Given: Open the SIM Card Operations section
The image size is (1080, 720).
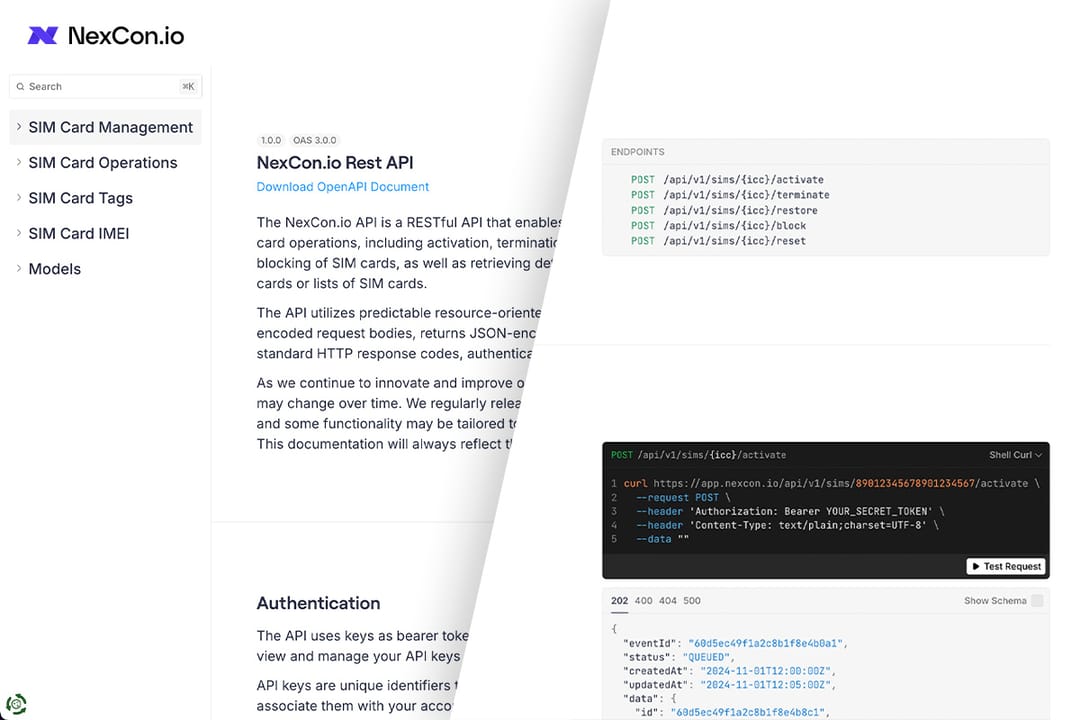Looking at the screenshot, I should (103, 163).
